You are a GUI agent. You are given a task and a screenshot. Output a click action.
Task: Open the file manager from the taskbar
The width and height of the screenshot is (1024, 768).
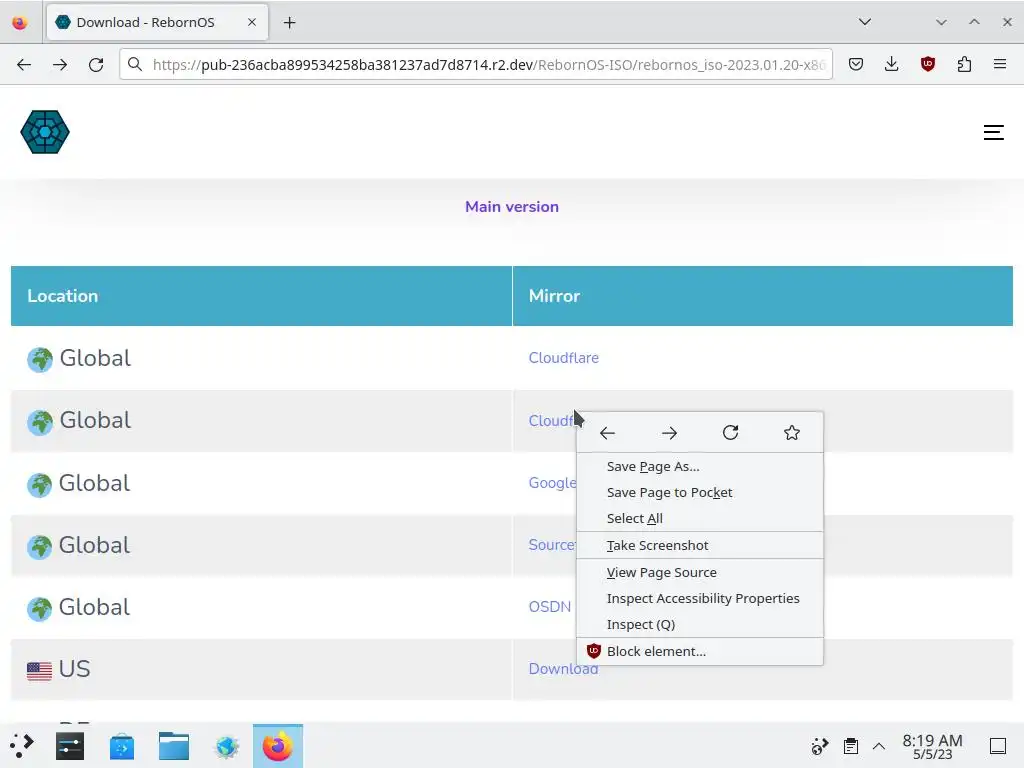(174, 746)
